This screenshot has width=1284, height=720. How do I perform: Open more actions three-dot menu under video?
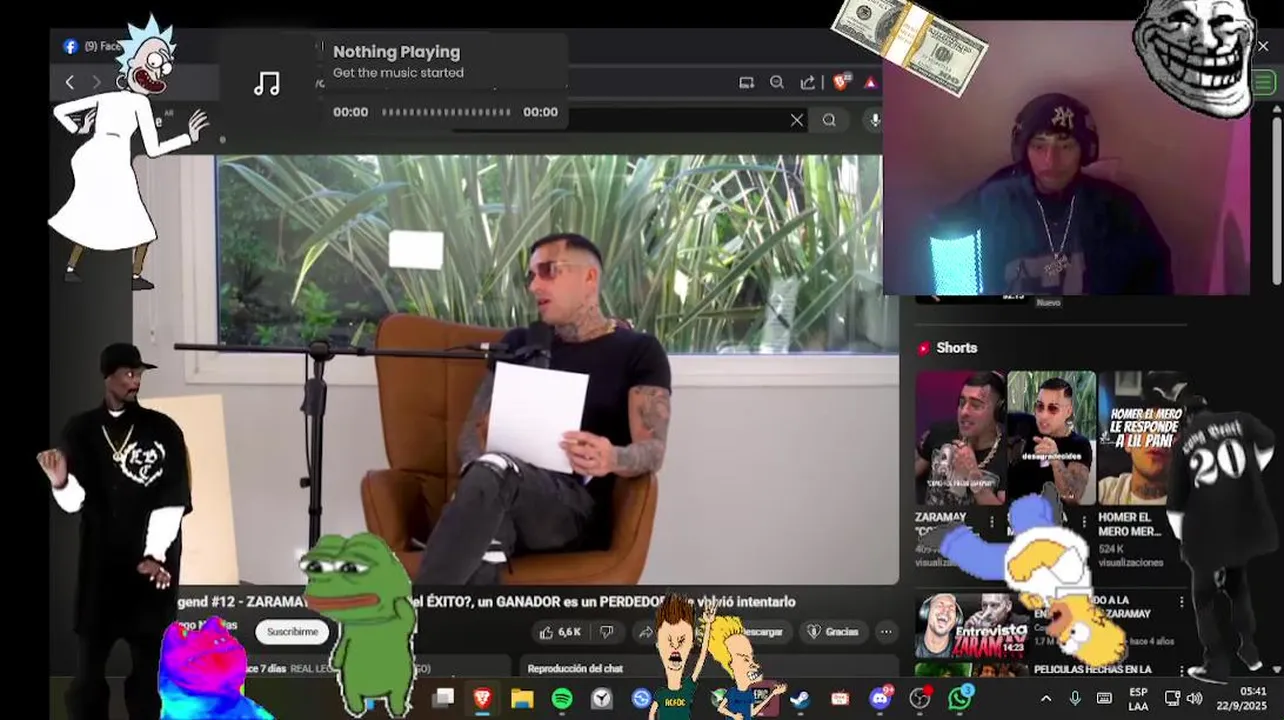pyautogui.click(x=886, y=632)
